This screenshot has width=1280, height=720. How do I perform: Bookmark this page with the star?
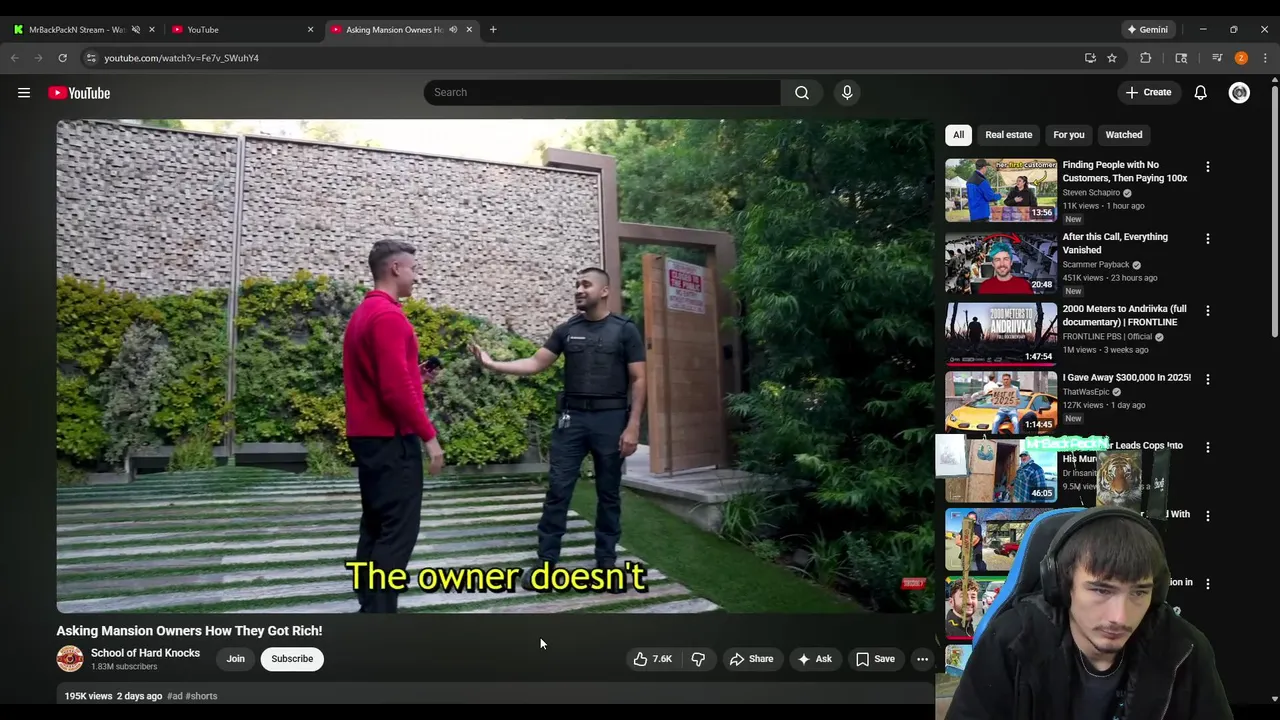tap(1112, 58)
